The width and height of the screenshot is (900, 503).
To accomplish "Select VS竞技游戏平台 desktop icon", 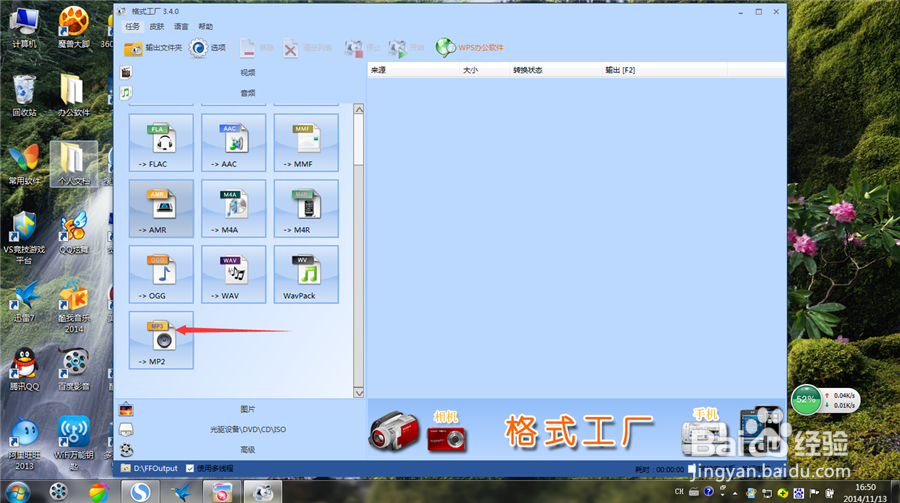I will click(24, 238).
